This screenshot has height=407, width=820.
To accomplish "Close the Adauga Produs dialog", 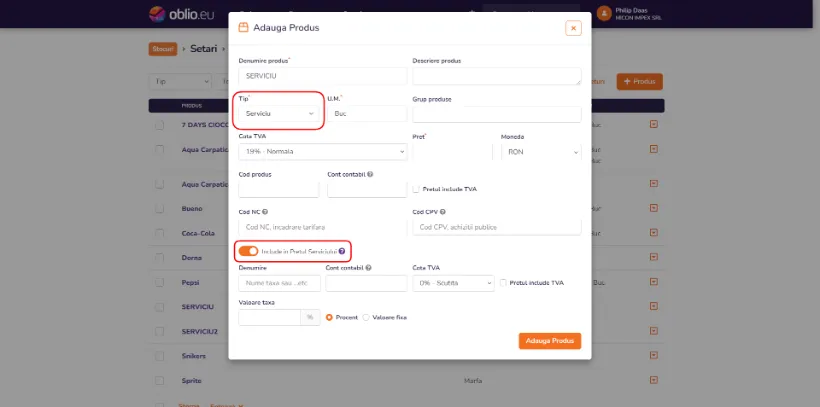I will pos(573,28).
